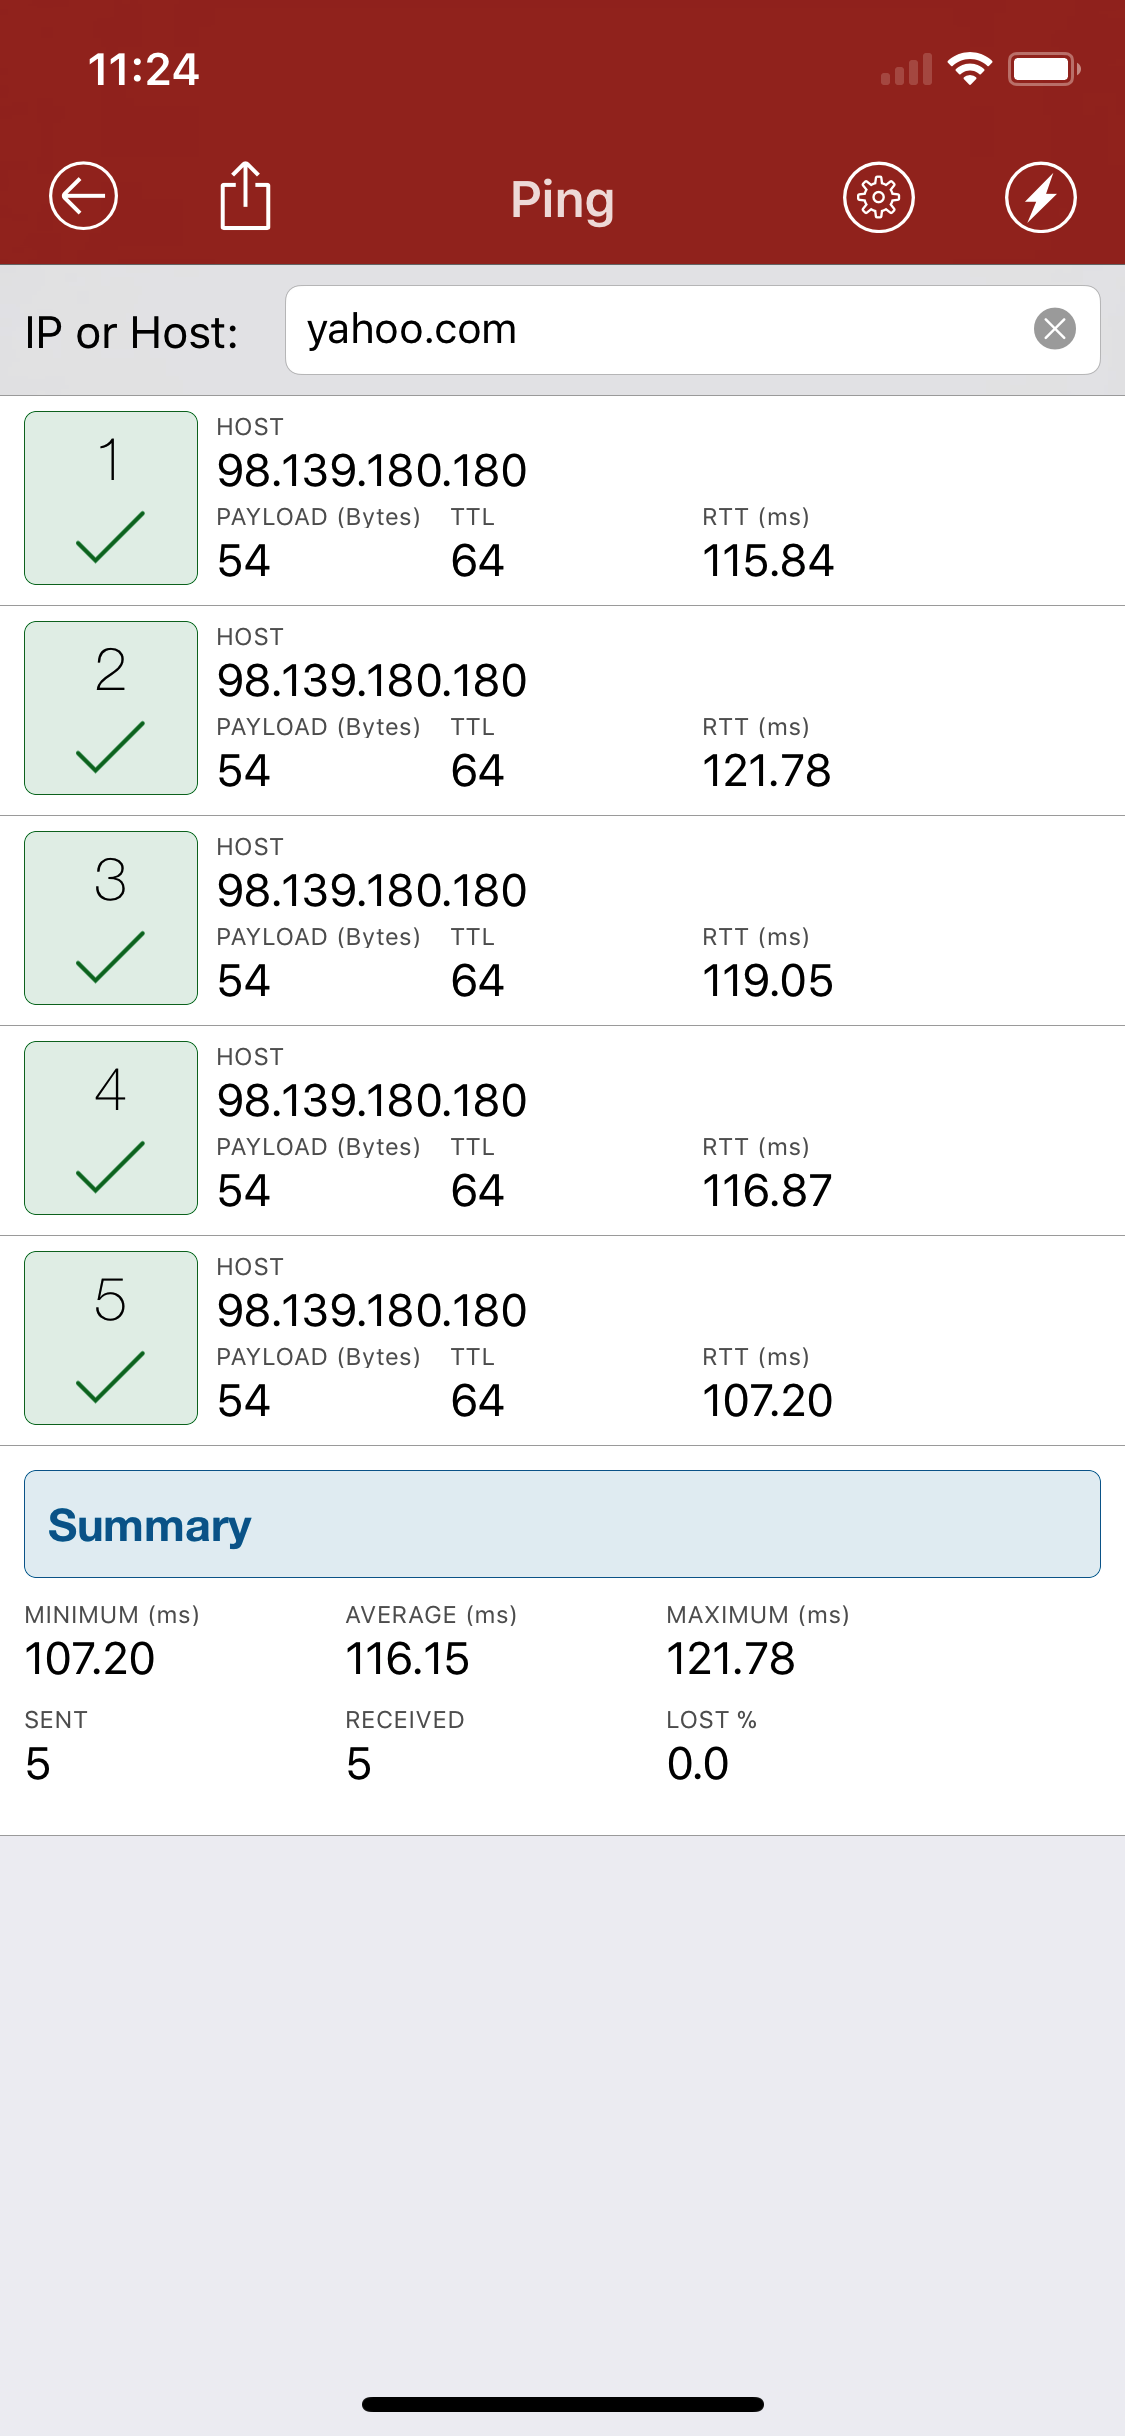Viewport: 1125px width, 2436px height.
Task: Tap the 121.78 RTT in row two
Action: pos(766,771)
